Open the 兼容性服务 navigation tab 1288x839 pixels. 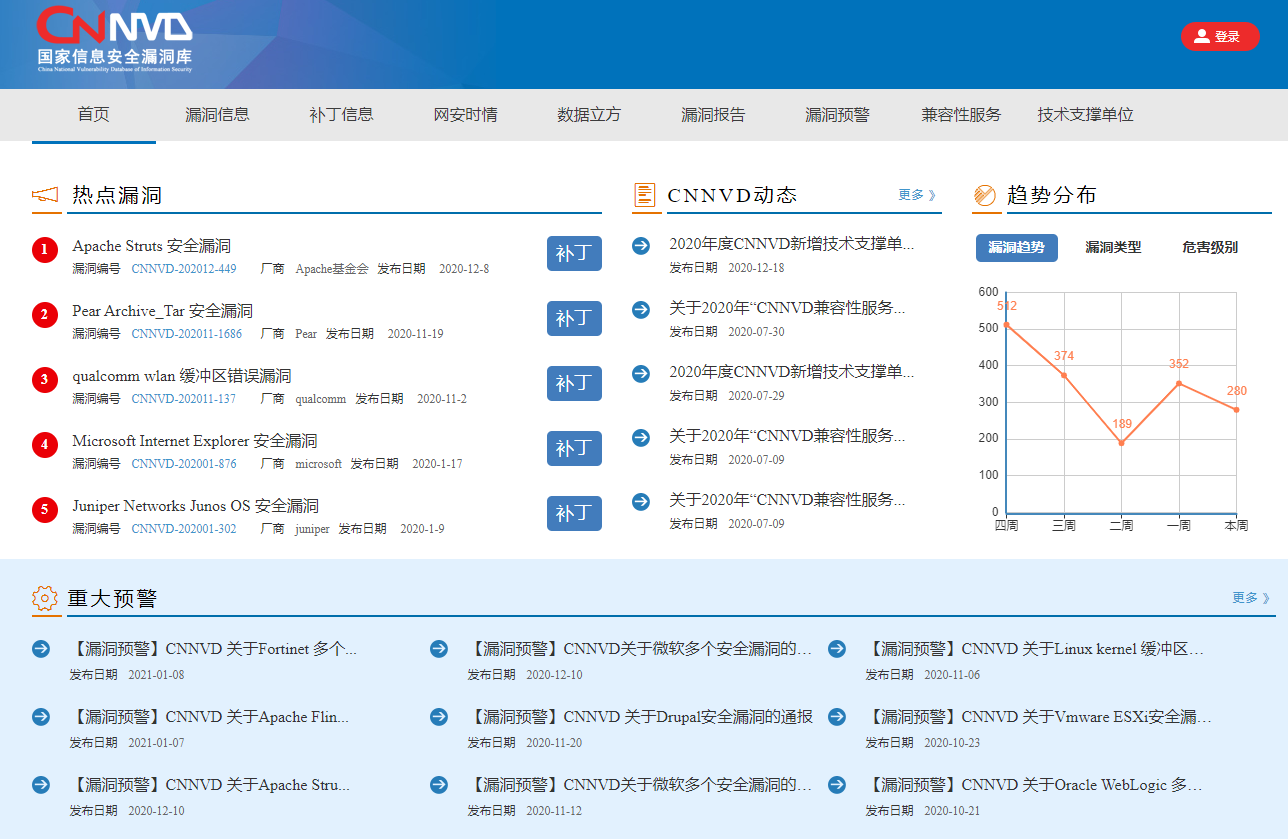(x=962, y=115)
